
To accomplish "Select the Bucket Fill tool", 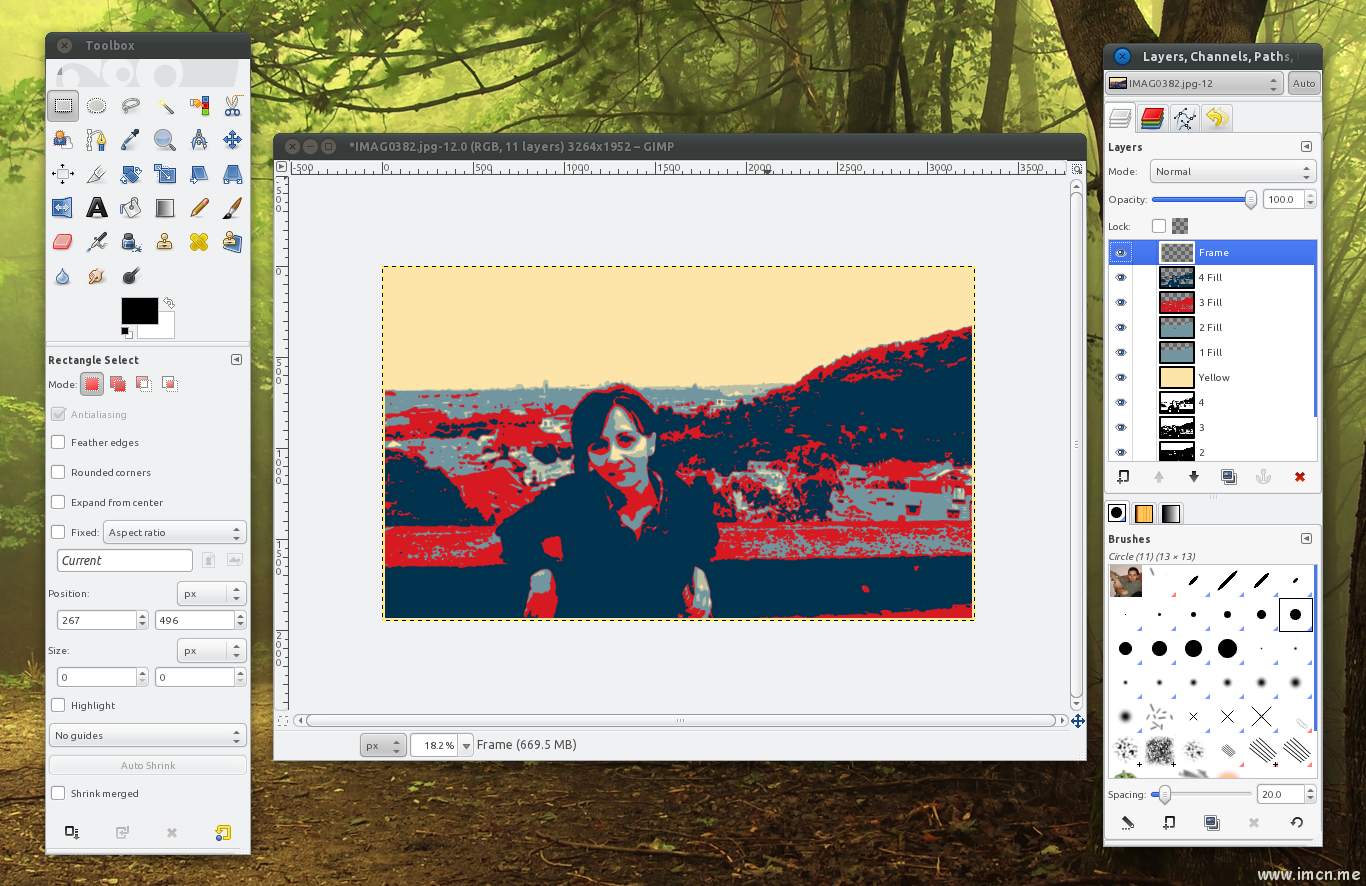I will [x=131, y=208].
